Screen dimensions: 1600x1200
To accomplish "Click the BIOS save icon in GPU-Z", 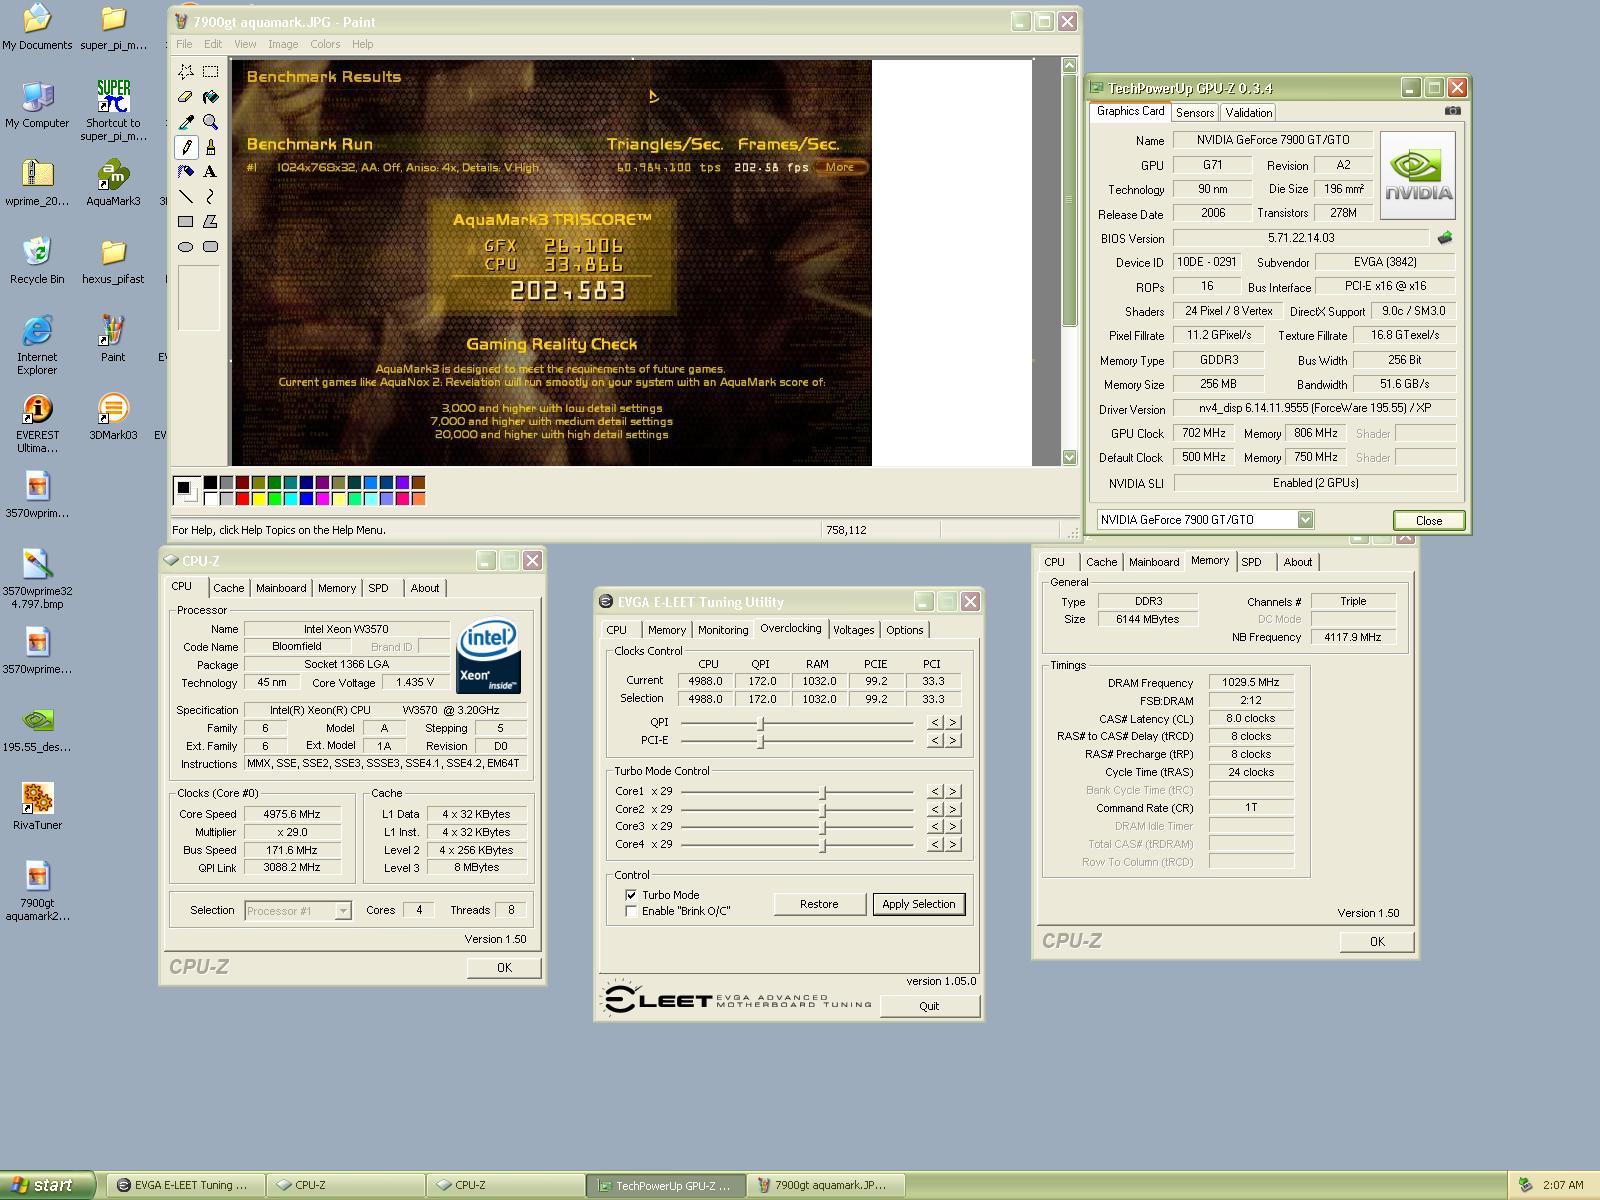I will (1444, 238).
